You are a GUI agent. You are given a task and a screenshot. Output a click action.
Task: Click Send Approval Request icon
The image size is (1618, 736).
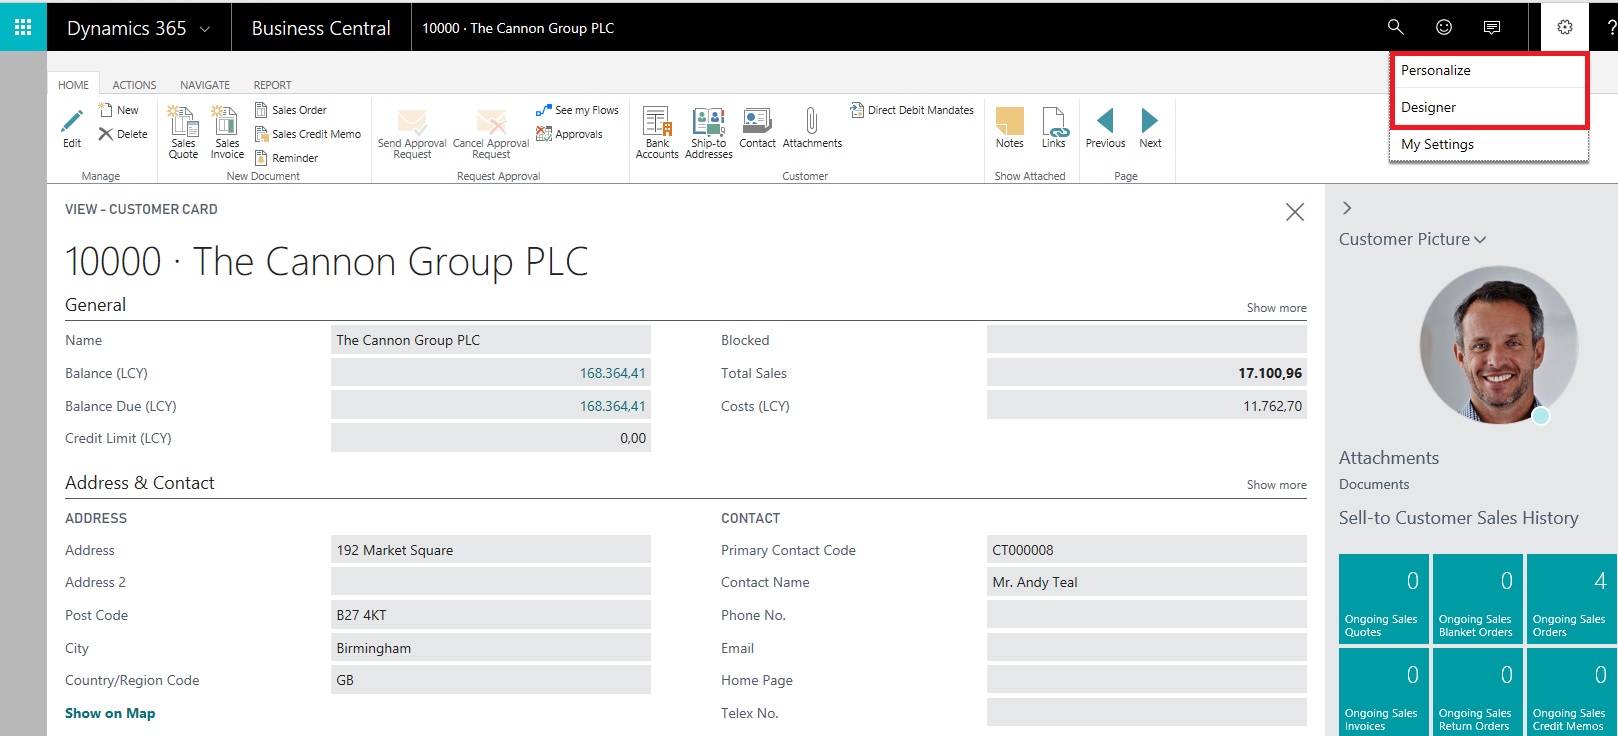(x=412, y=121)
